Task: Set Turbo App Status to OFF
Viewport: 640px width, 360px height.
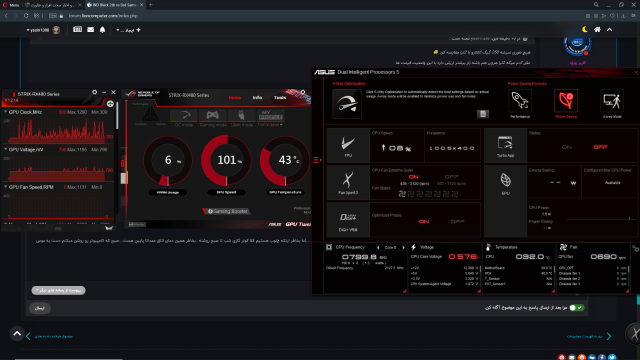Action: (x=600, y=147)
